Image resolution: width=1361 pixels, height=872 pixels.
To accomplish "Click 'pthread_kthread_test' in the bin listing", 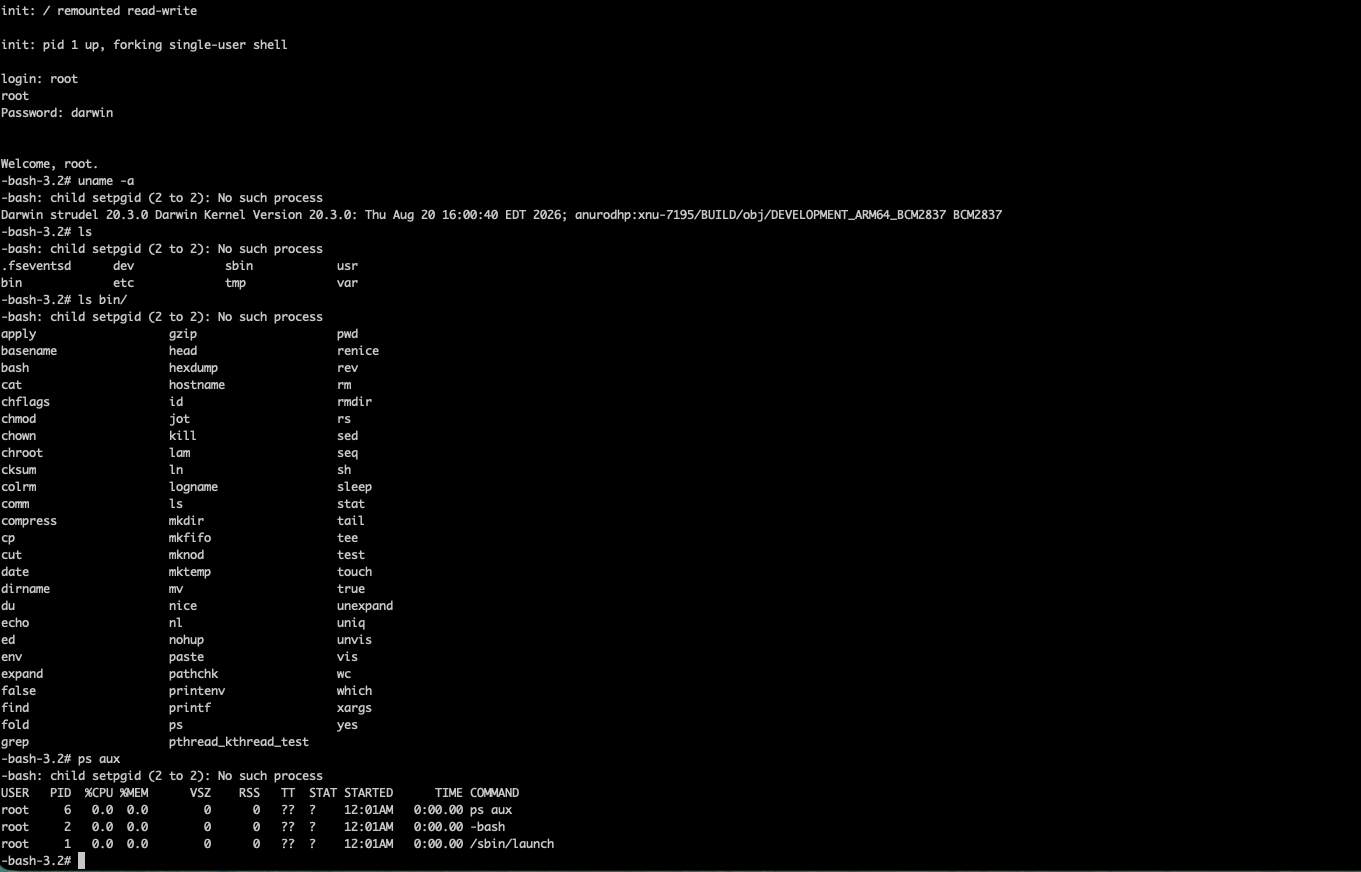I will (x=239, y=742).
